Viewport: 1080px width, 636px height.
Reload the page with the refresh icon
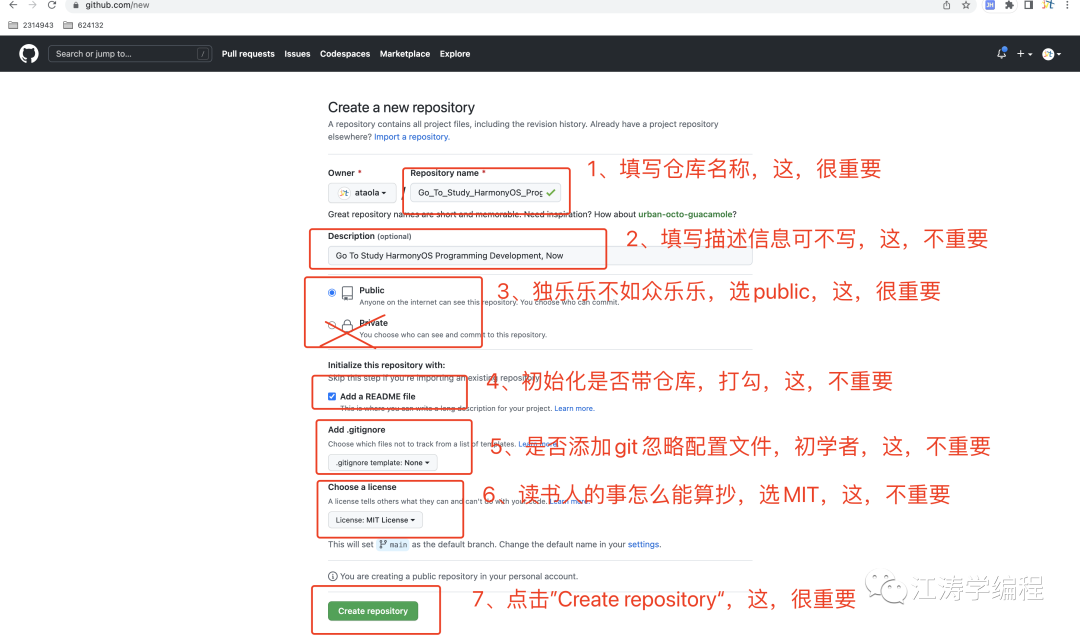tap(52, 5)
